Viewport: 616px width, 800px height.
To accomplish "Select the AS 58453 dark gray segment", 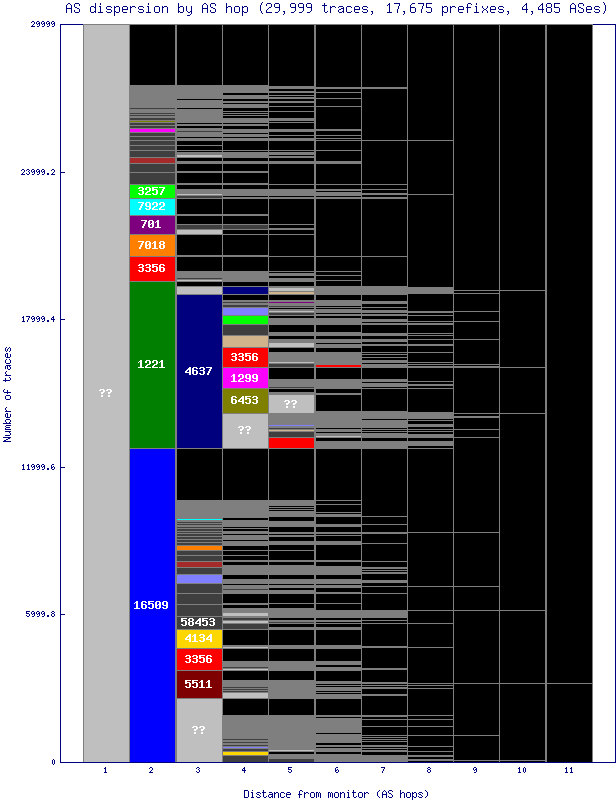I will pyautogui.click(x=199, y=622).
